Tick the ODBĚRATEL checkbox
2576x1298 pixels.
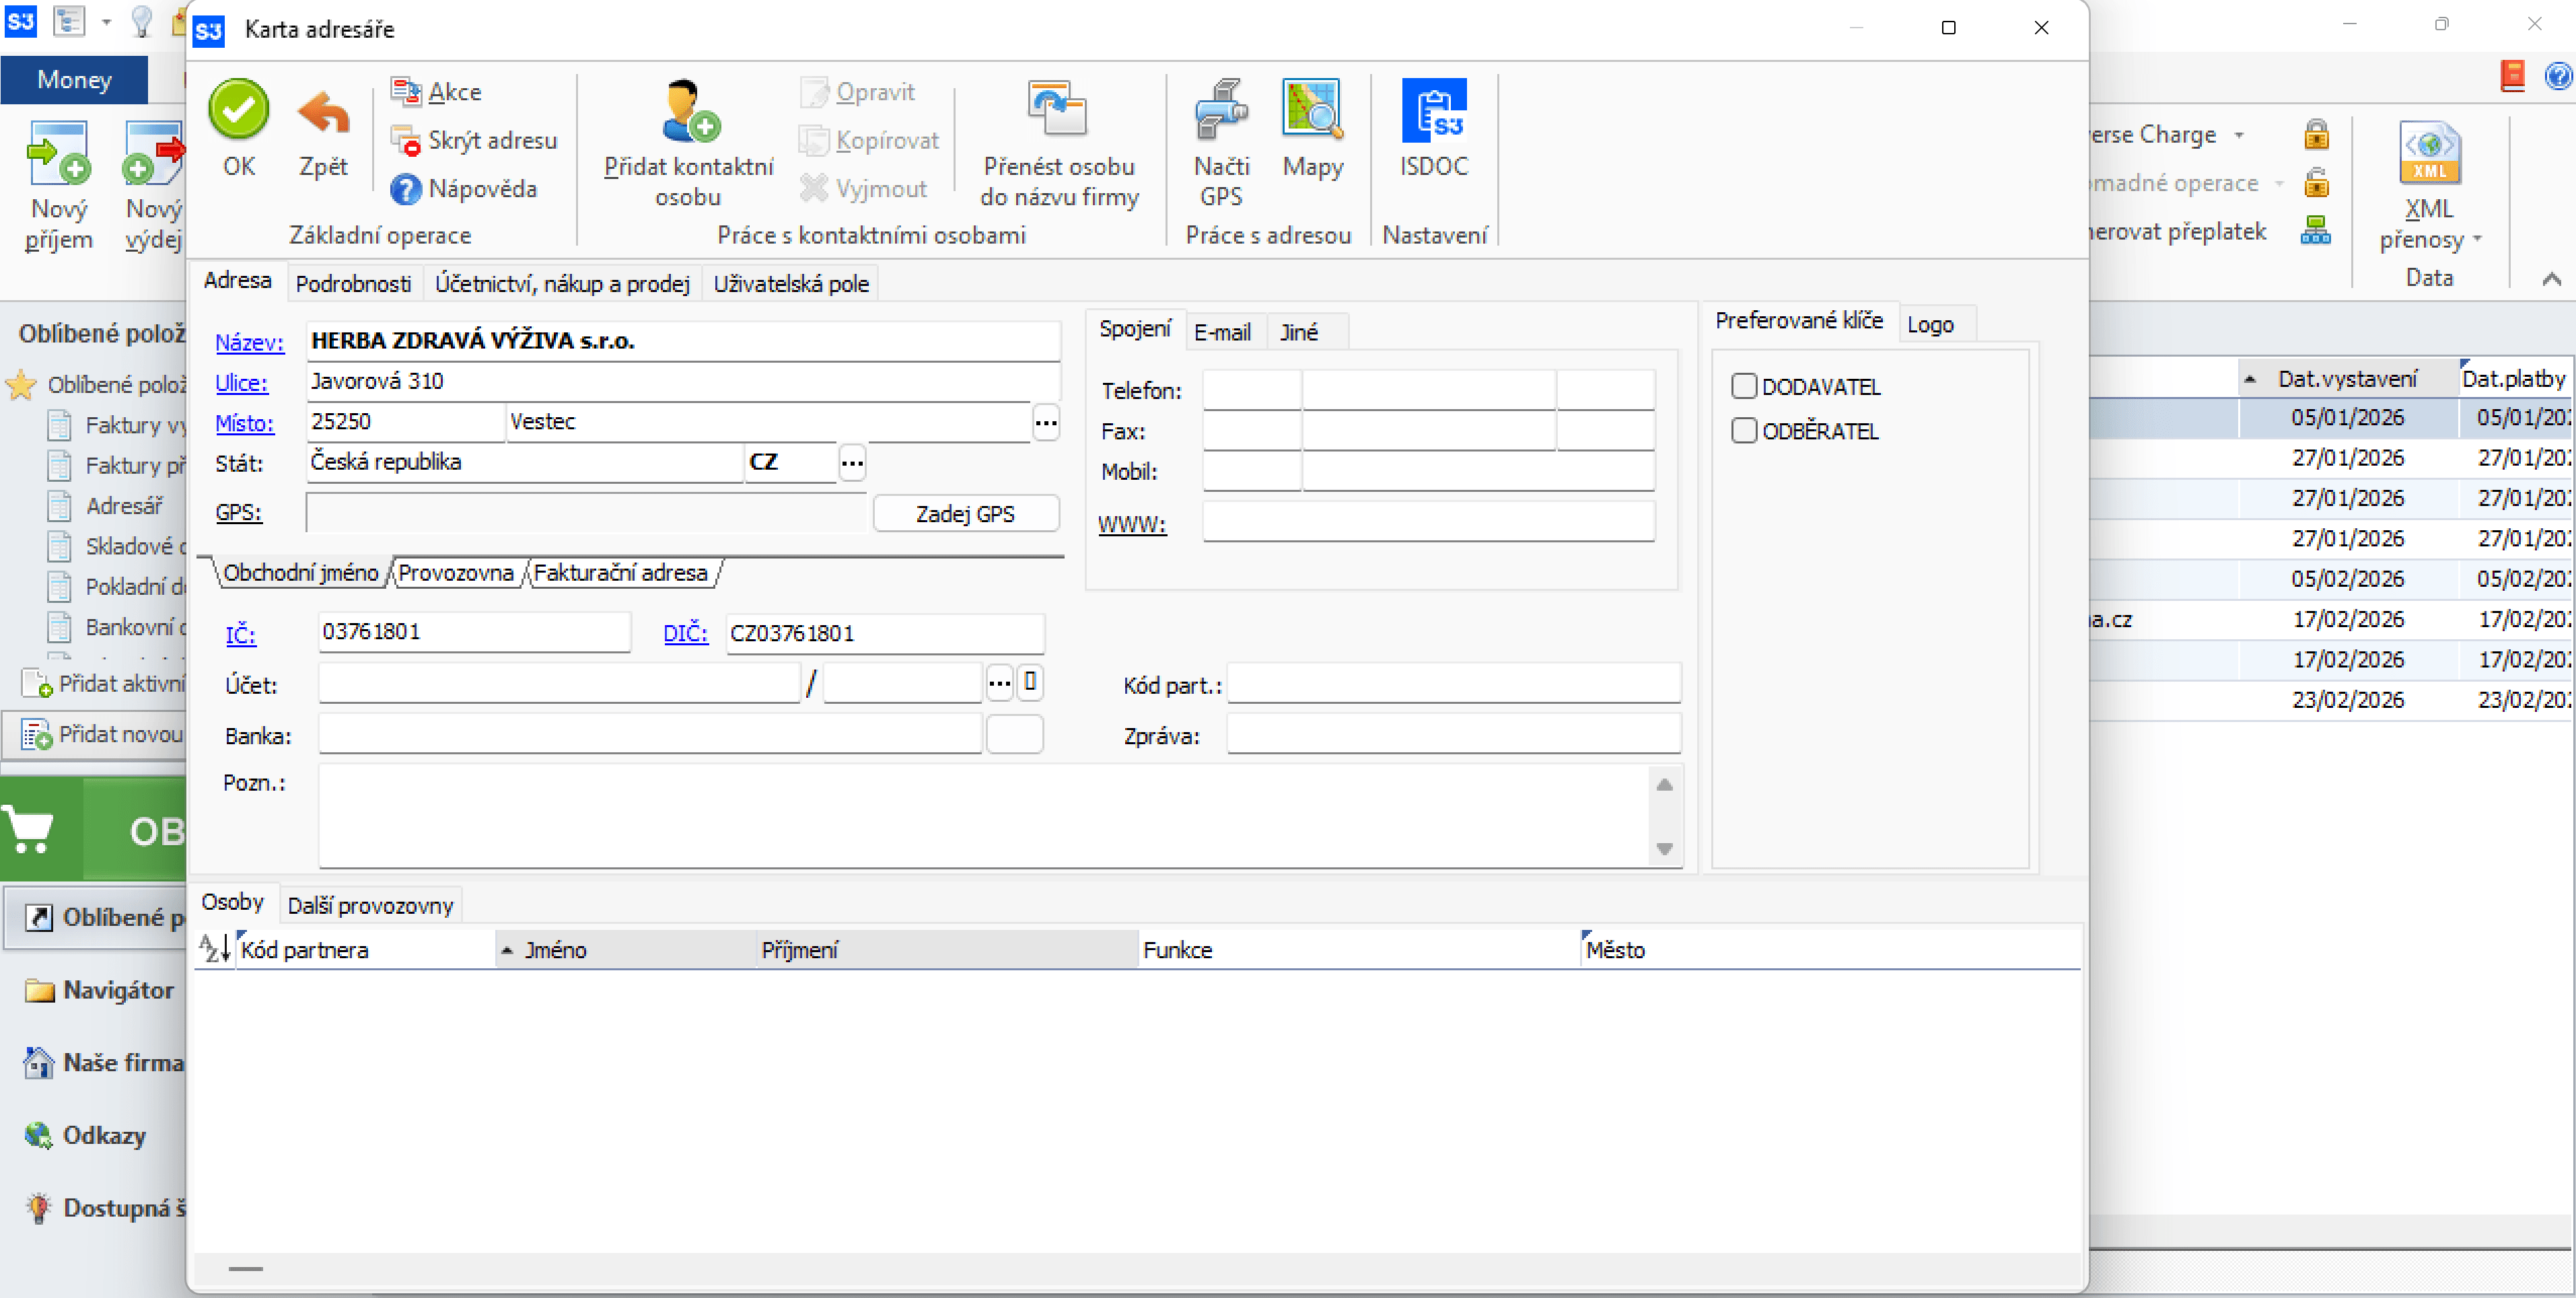(x=1743, y=430)
